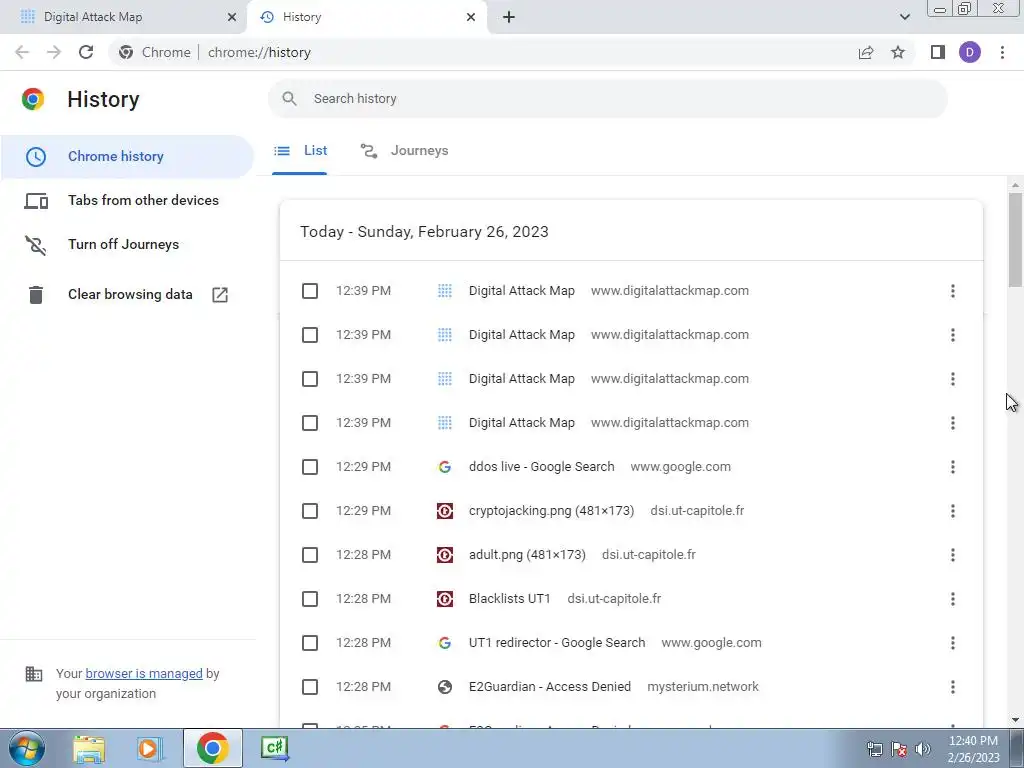Tick the Blacklists UT1 checkbox
1024x768 pixels.
tap(310, 599)
